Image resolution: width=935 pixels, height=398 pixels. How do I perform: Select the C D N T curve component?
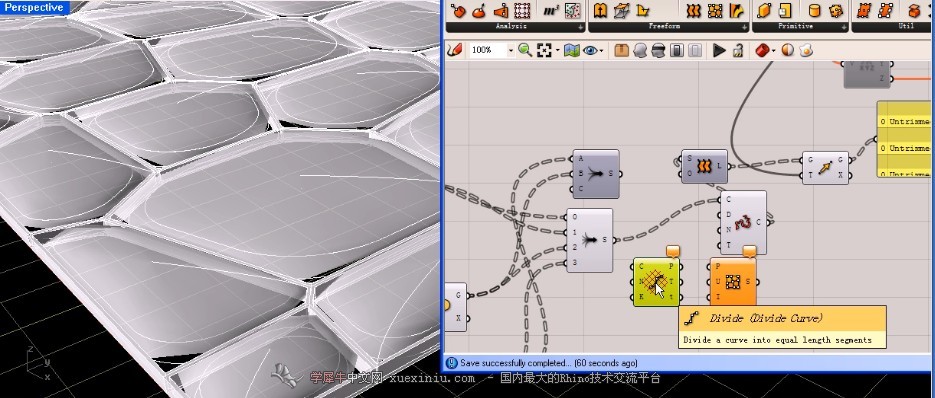pos(743,223)
